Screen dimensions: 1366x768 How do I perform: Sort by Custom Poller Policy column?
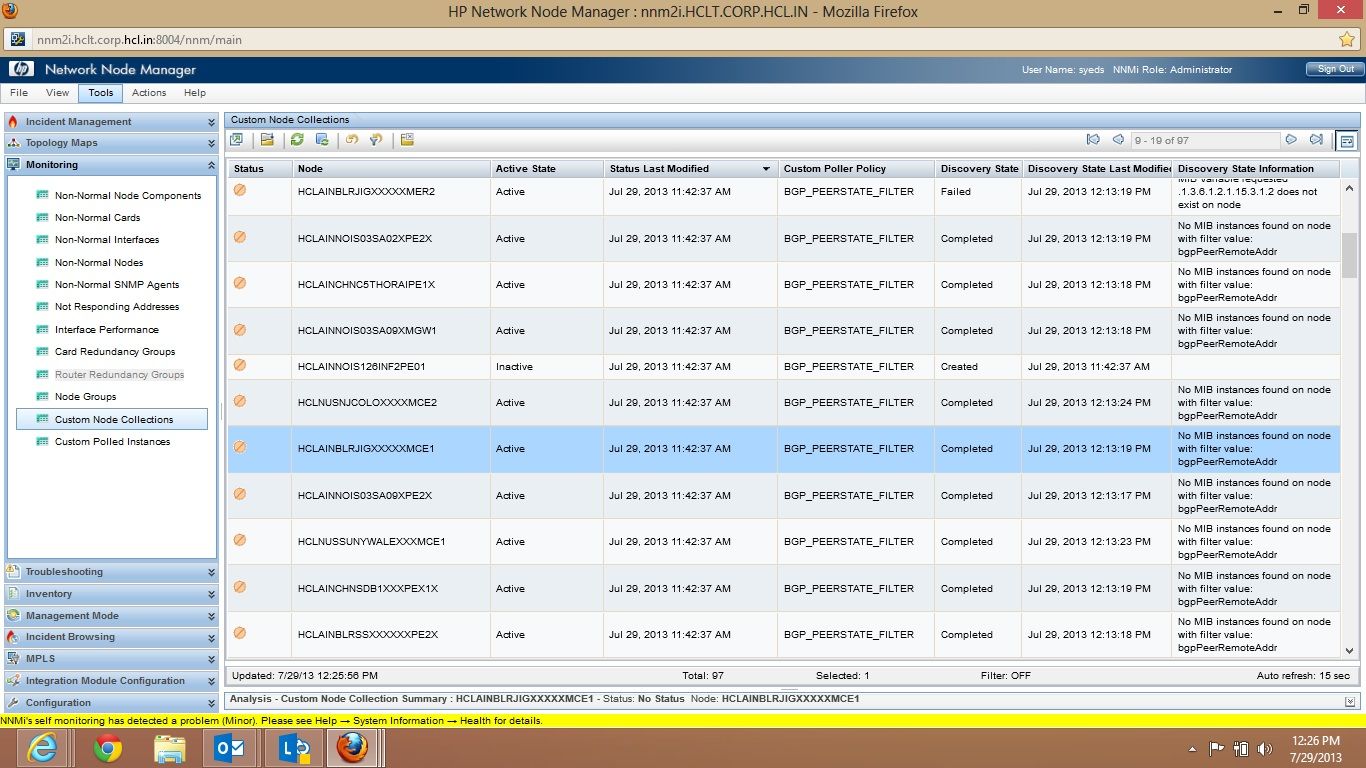pyautogui.click(x=857, y=169)
